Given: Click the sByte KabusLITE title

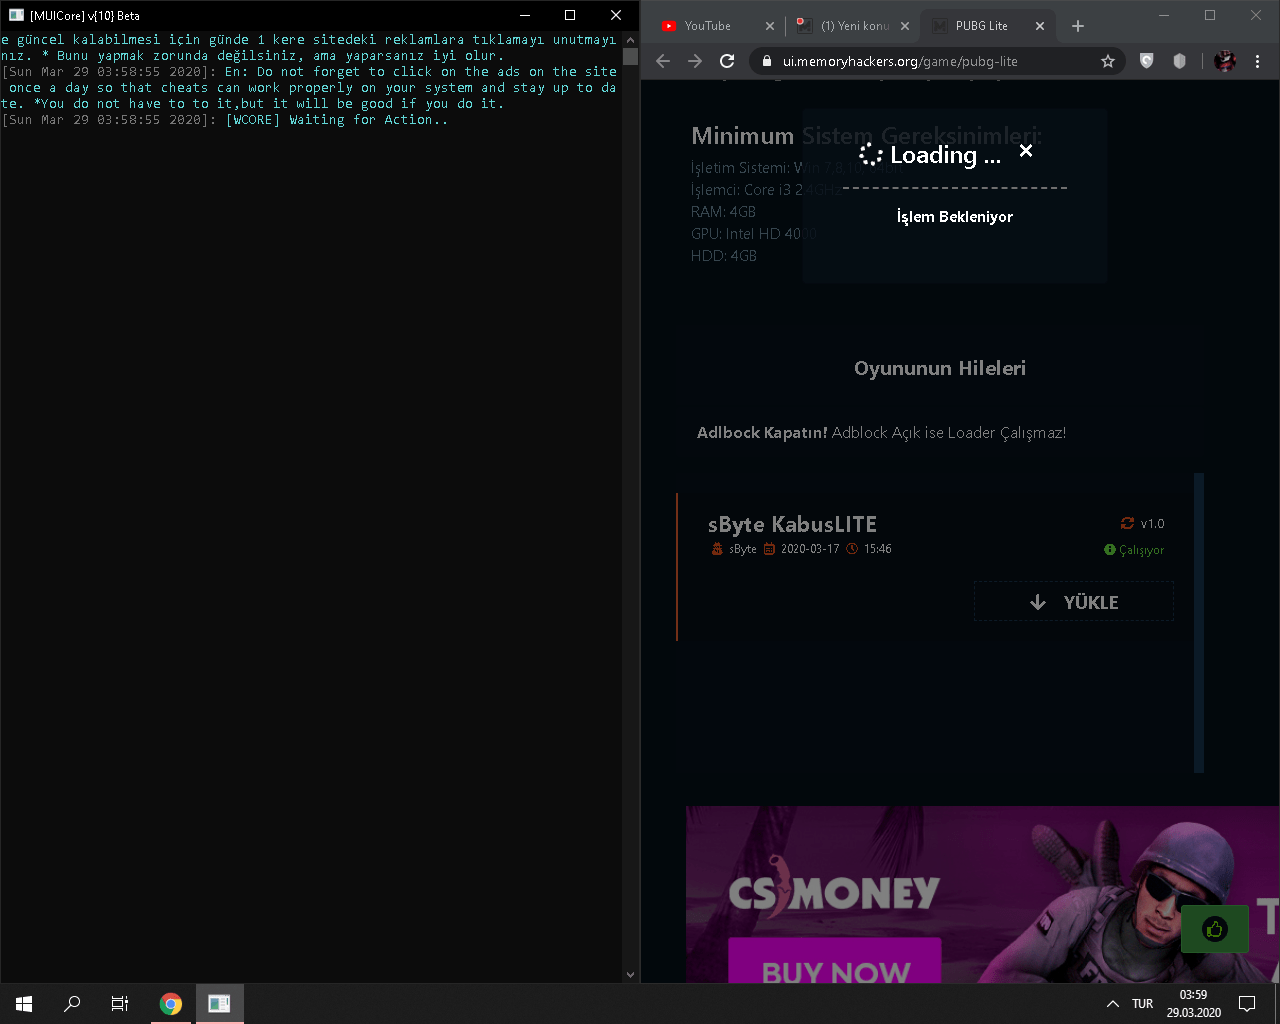Looking at the screenshot, I should pyautogui.click(x=792, y=524).
